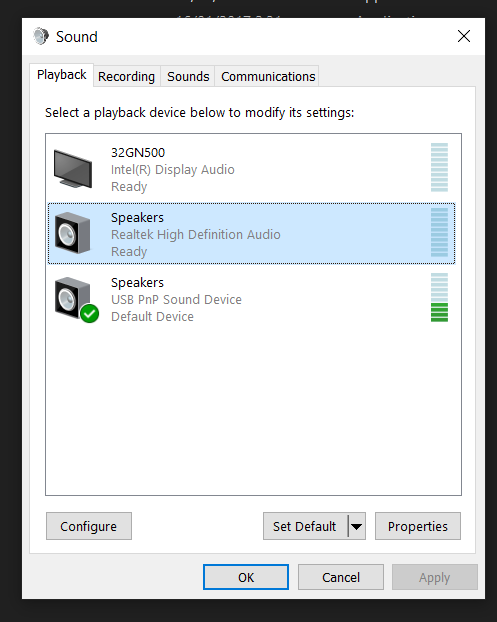This screenshot has height=622, width=497.
Task: Open the Sounds tab
Action: [188, 76]
